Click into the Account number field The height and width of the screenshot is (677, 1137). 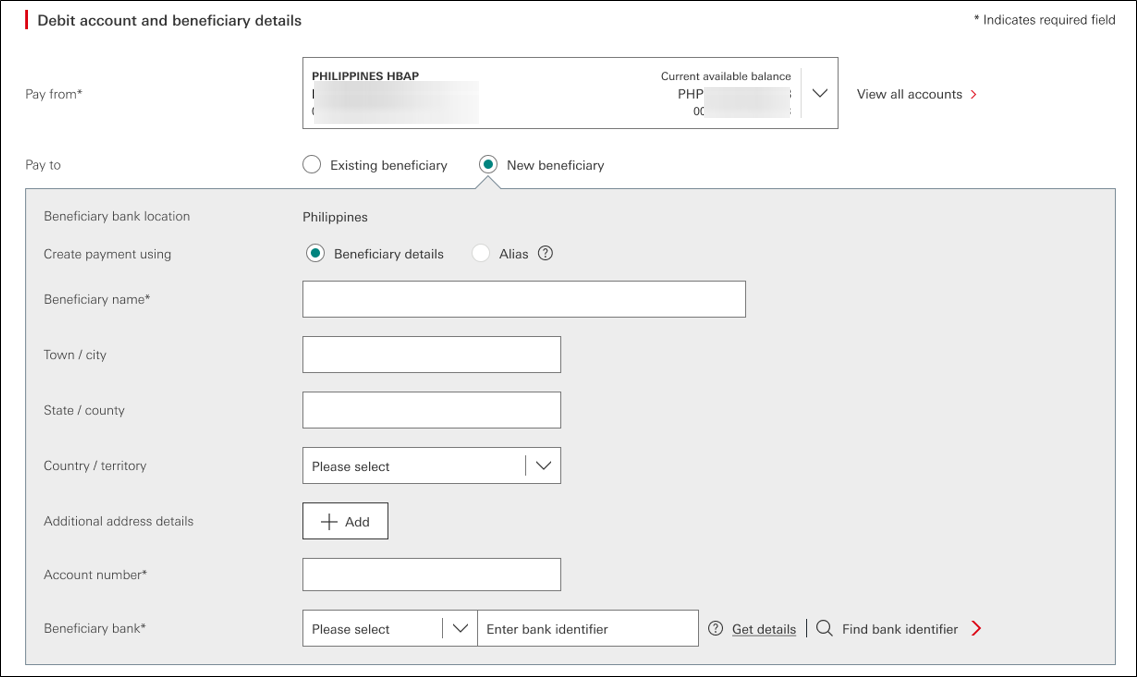[431, 575]
